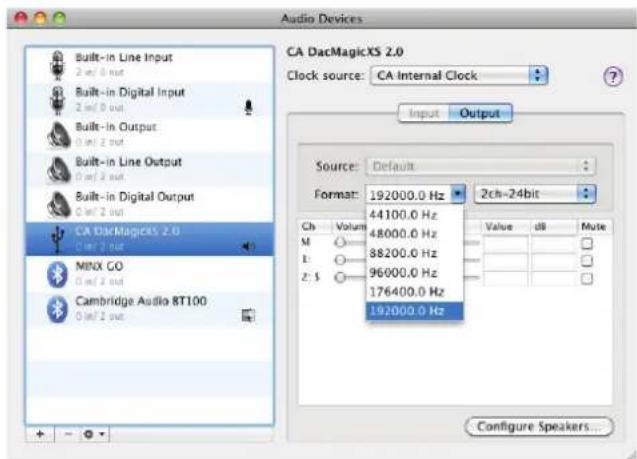This screenshot has height=459, width=637.
Task: Click the Built-in Digital Input microphone icon
Action: pos(58,100)
